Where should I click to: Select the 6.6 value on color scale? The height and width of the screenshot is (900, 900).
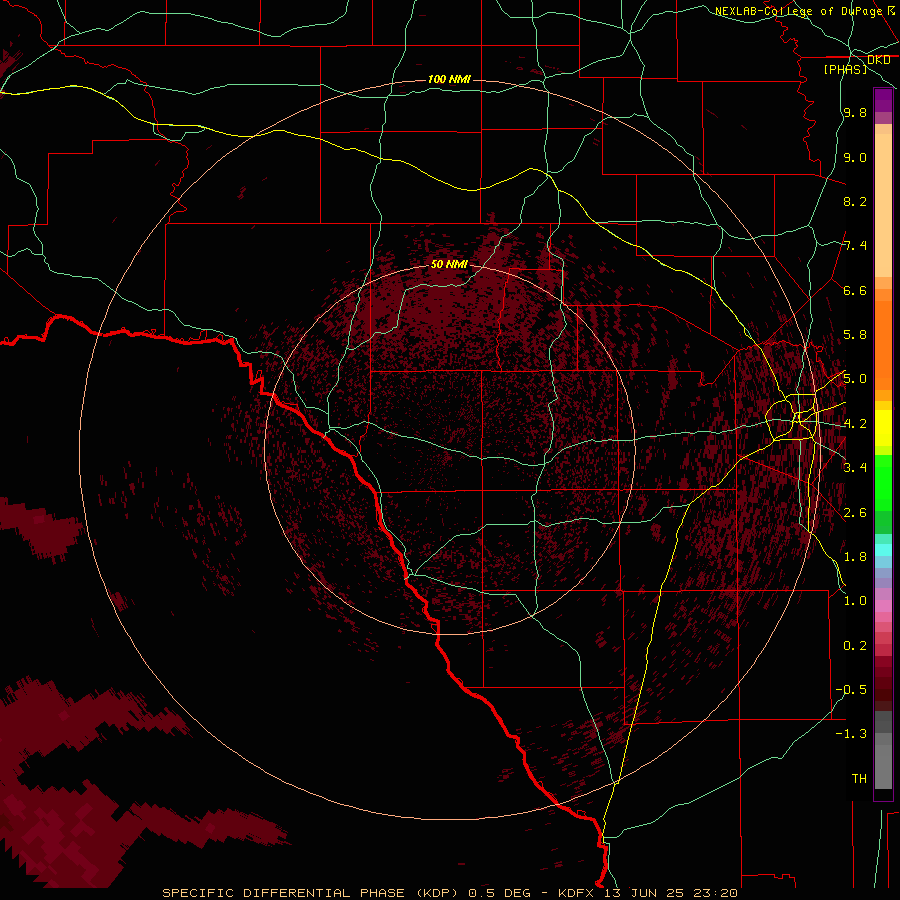coord(855,290)
